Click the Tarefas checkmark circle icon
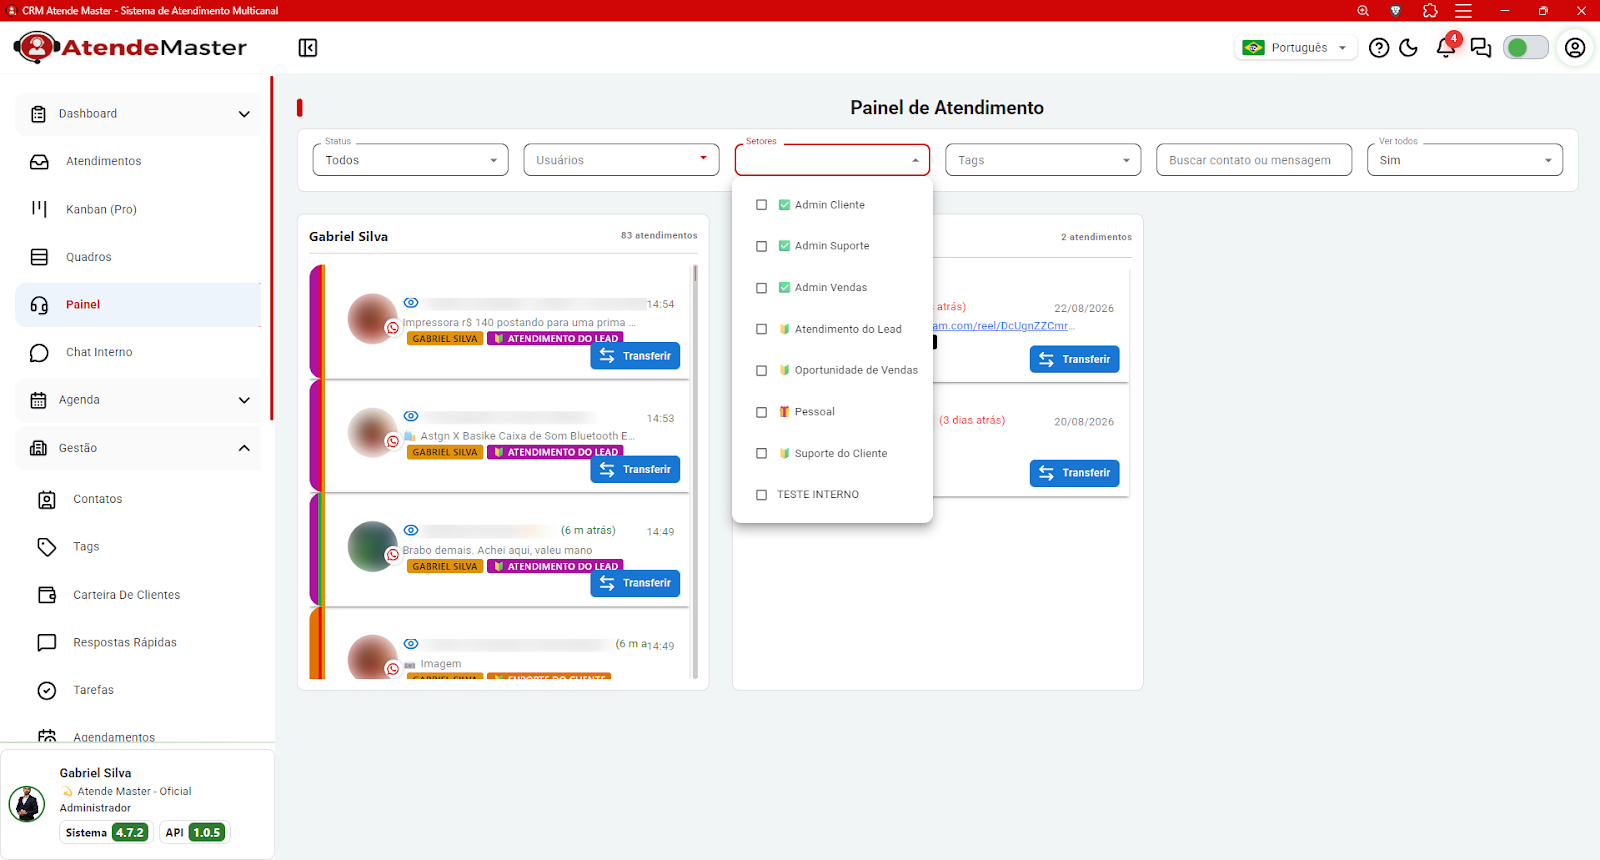 point(47,690)
